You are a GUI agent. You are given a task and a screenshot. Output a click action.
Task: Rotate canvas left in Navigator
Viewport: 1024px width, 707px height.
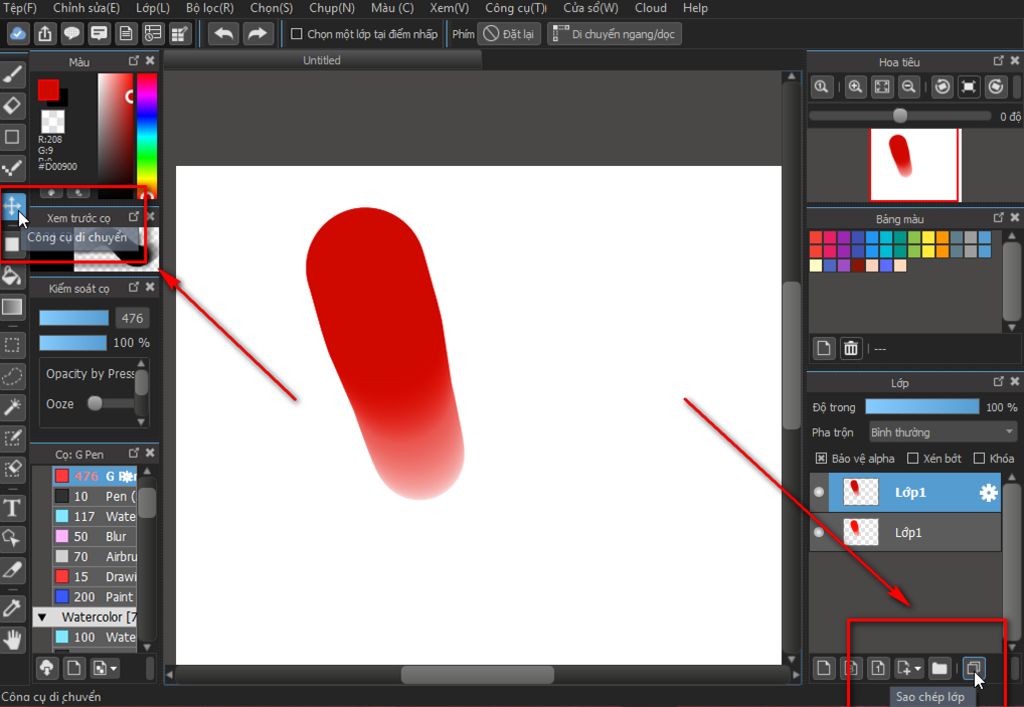tap(942, 87)
